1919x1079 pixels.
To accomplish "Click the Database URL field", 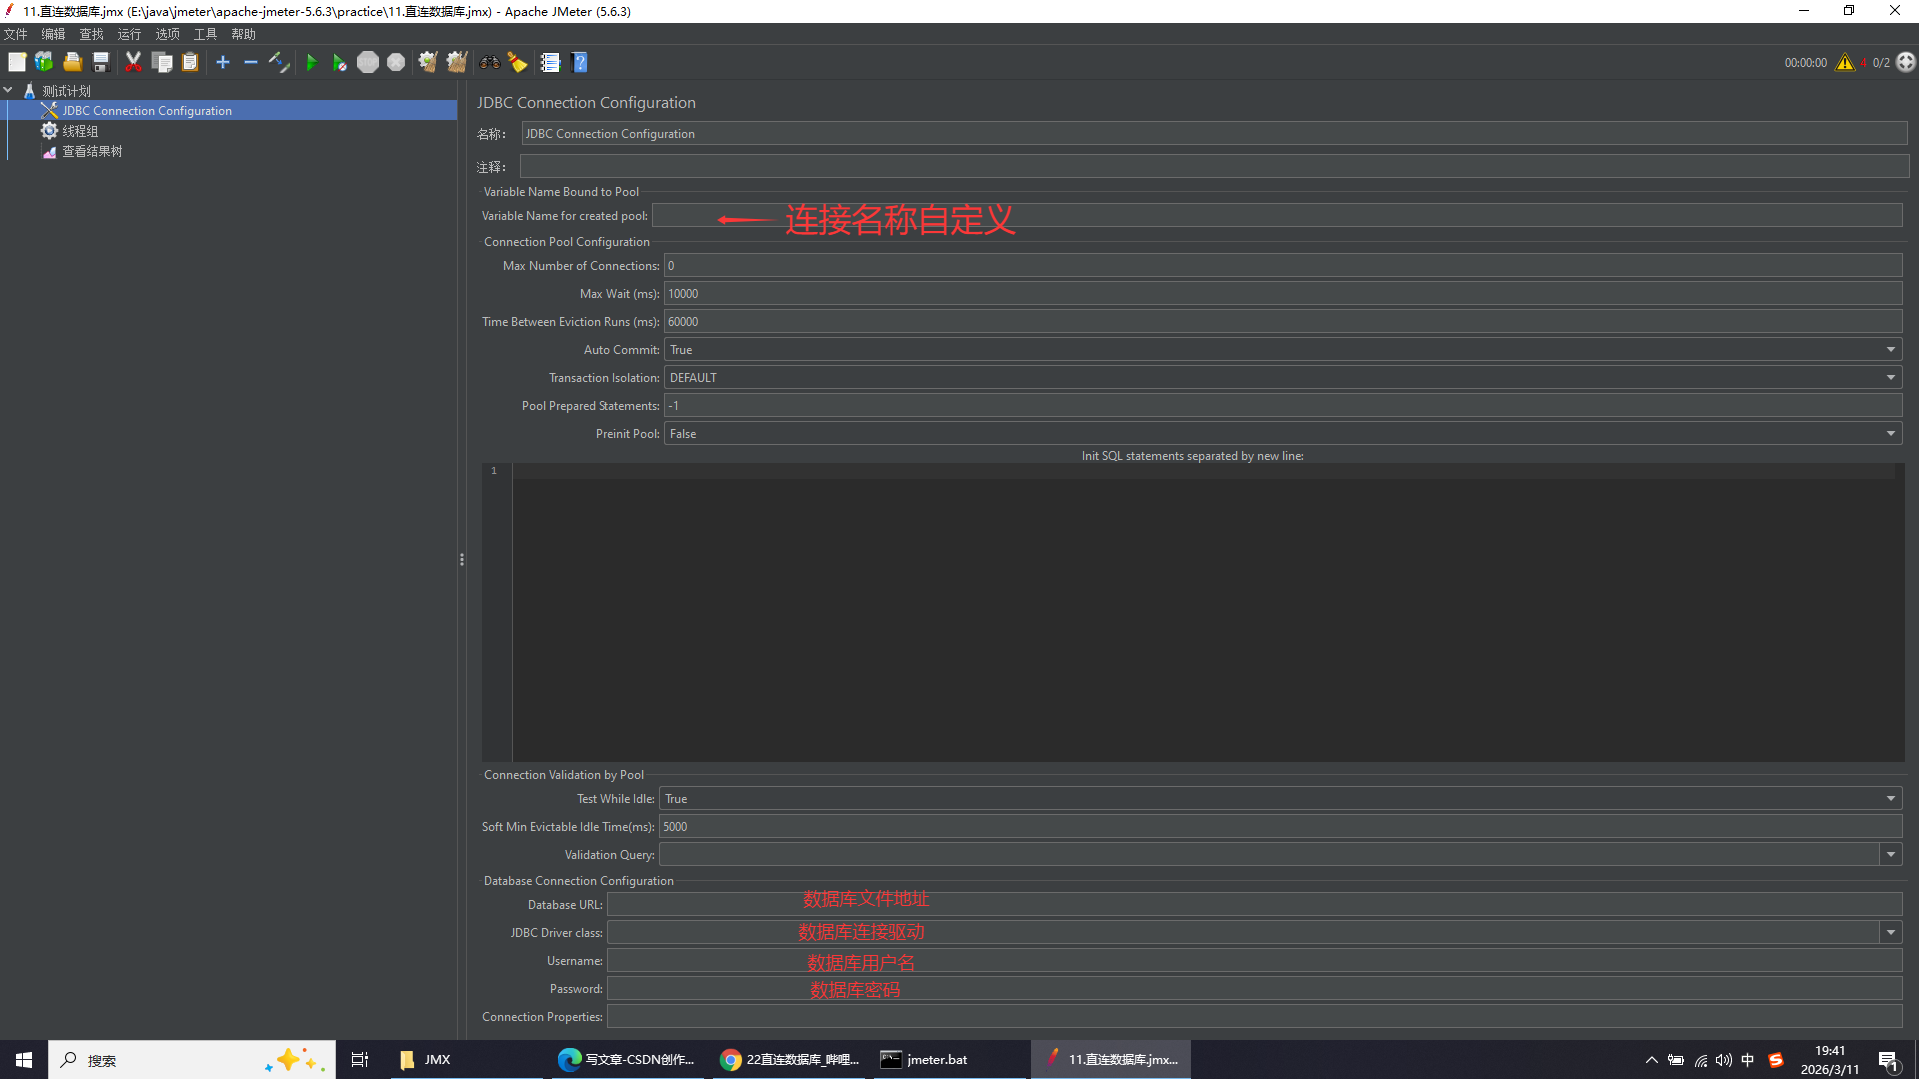I will (1255, 905).
